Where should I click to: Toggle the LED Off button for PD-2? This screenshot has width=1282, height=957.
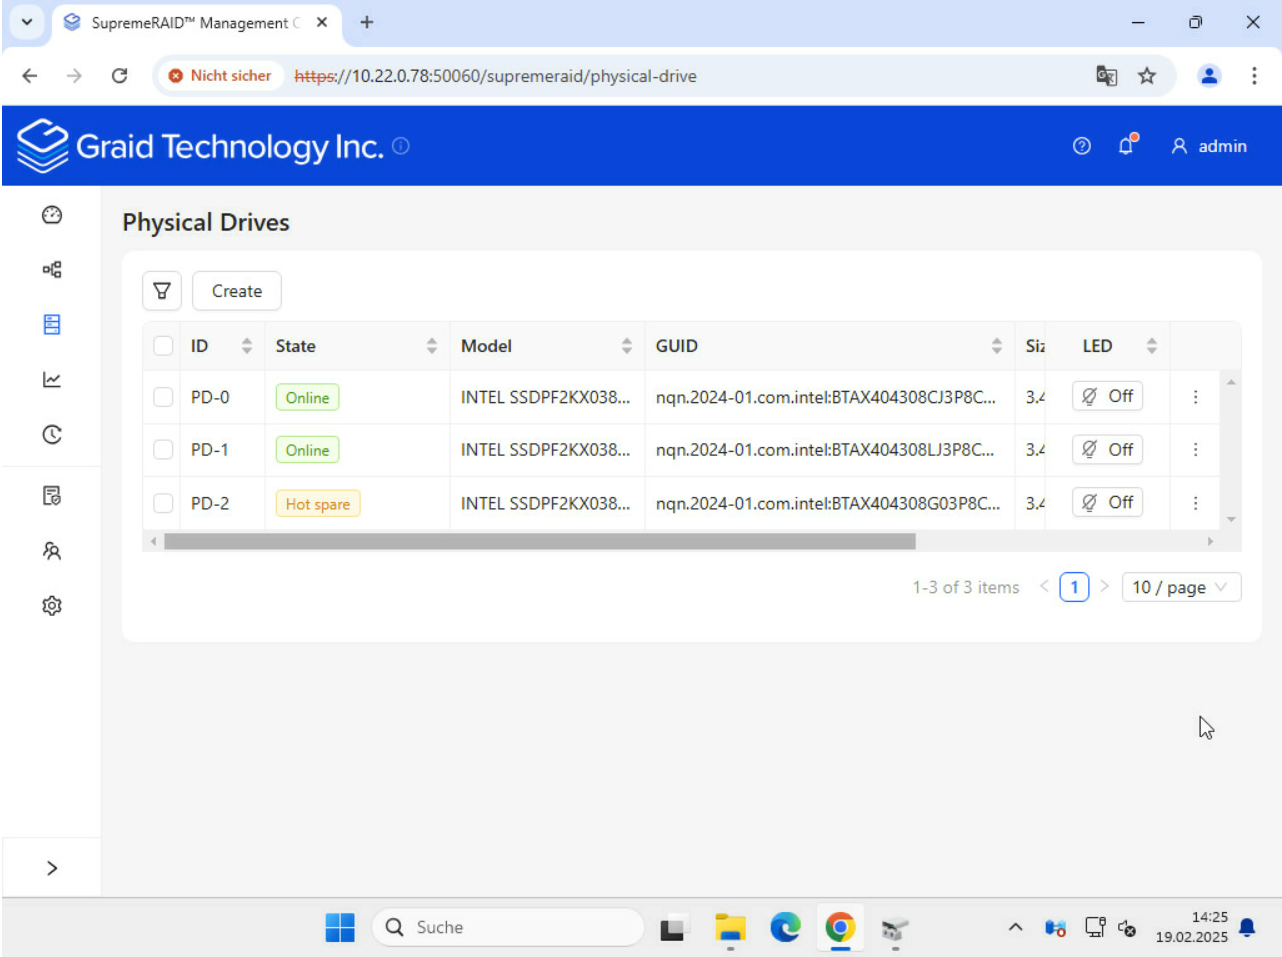pyautogui.click(x=1107, y=502)
